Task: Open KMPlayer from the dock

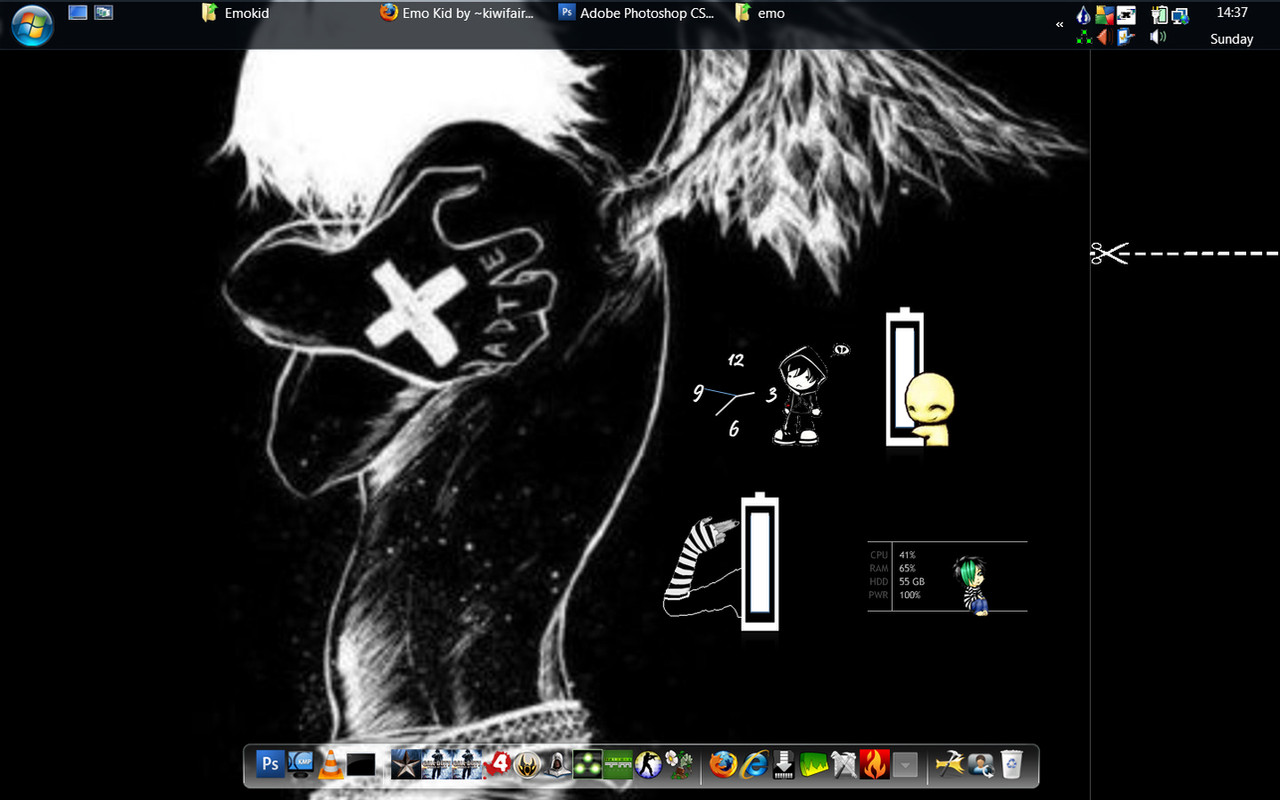Action: pyautogui.click(x=302, y=765)
